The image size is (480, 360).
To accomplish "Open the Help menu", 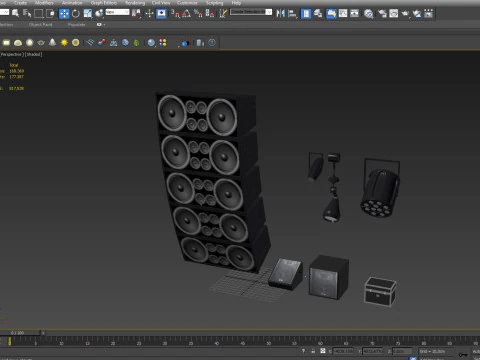I will point(236,3).
